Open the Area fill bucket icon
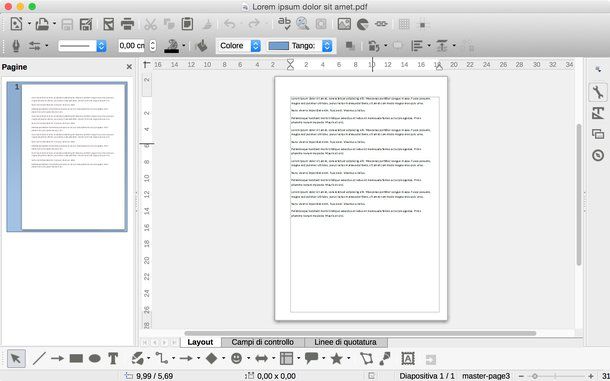This screenshot has height=381, width=610. (202, 46)
